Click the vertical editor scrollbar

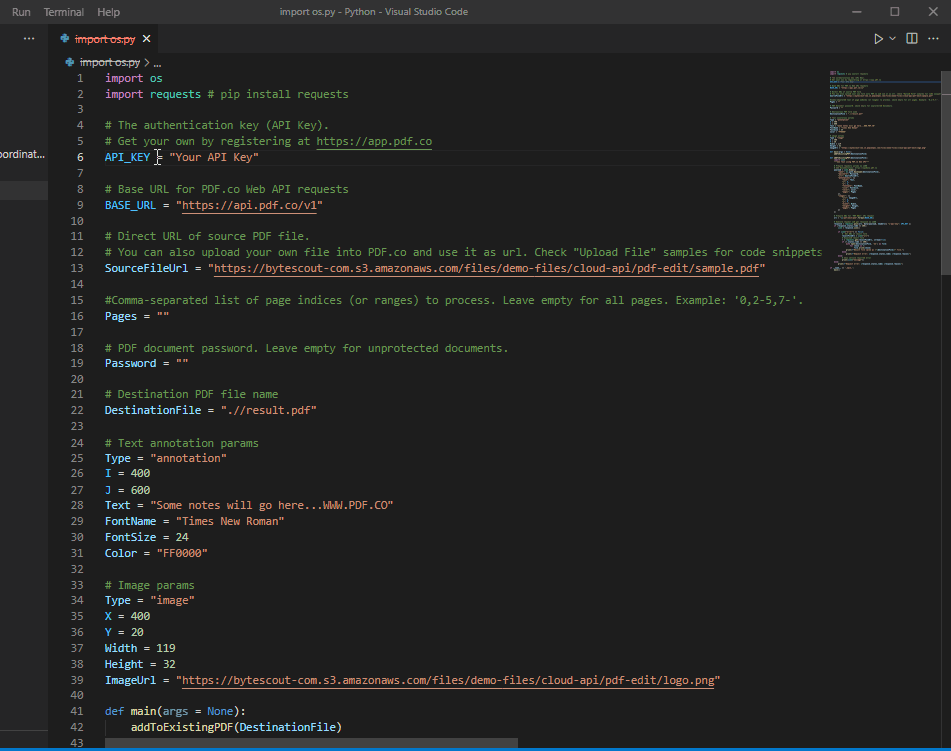(946, 173)
